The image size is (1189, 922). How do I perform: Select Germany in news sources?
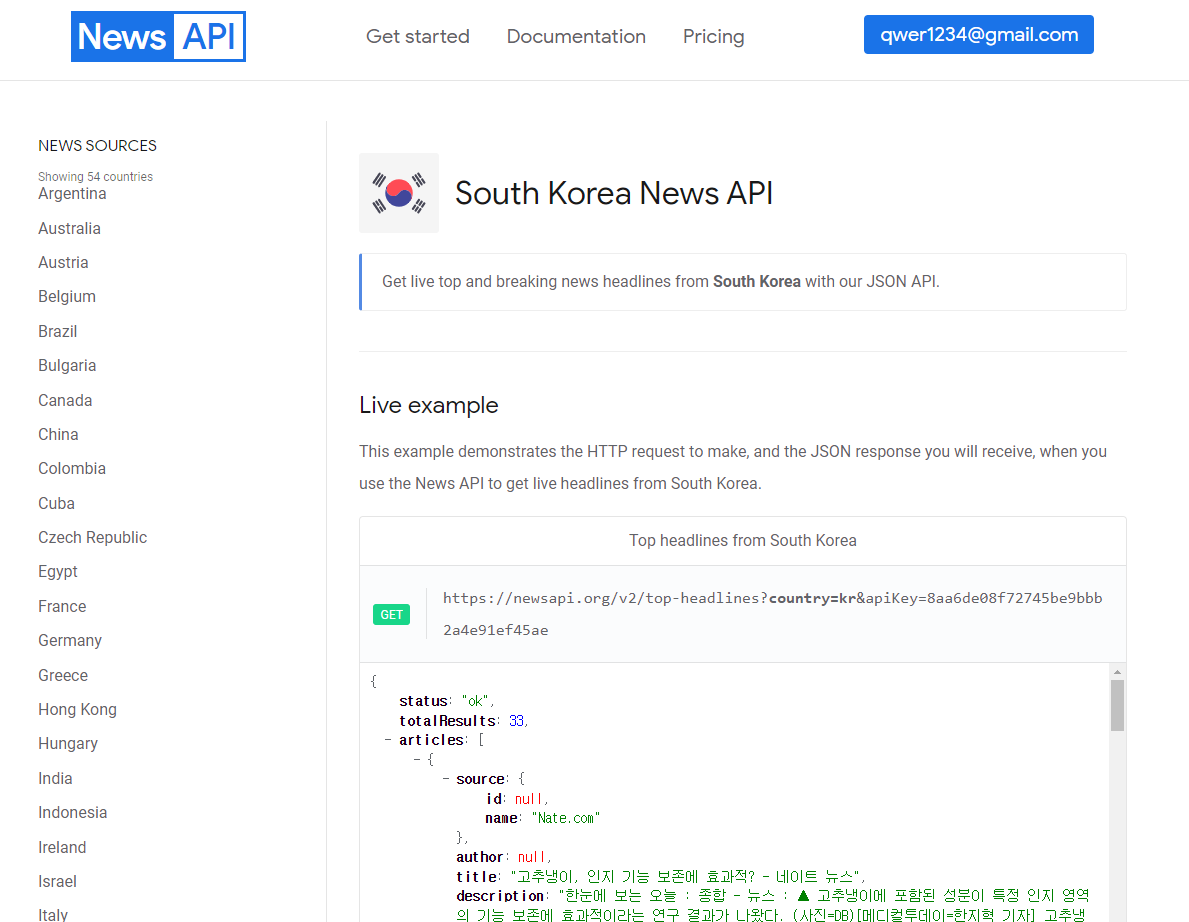[70, 641]
